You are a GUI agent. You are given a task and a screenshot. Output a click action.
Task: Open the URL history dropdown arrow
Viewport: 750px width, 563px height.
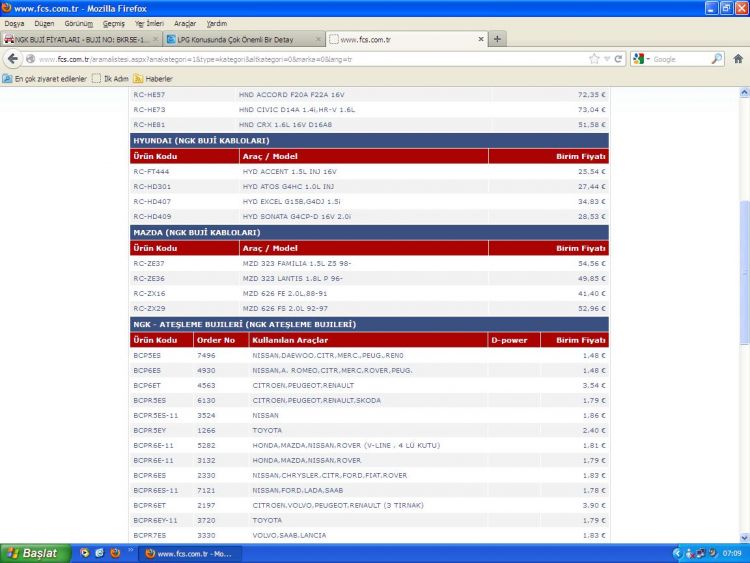[607, 59]
